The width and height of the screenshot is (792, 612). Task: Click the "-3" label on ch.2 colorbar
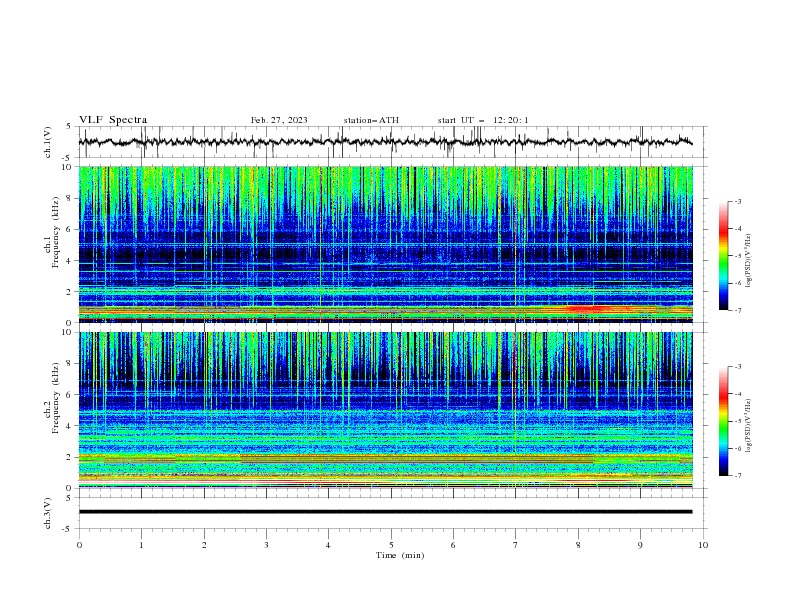(737, 367)
